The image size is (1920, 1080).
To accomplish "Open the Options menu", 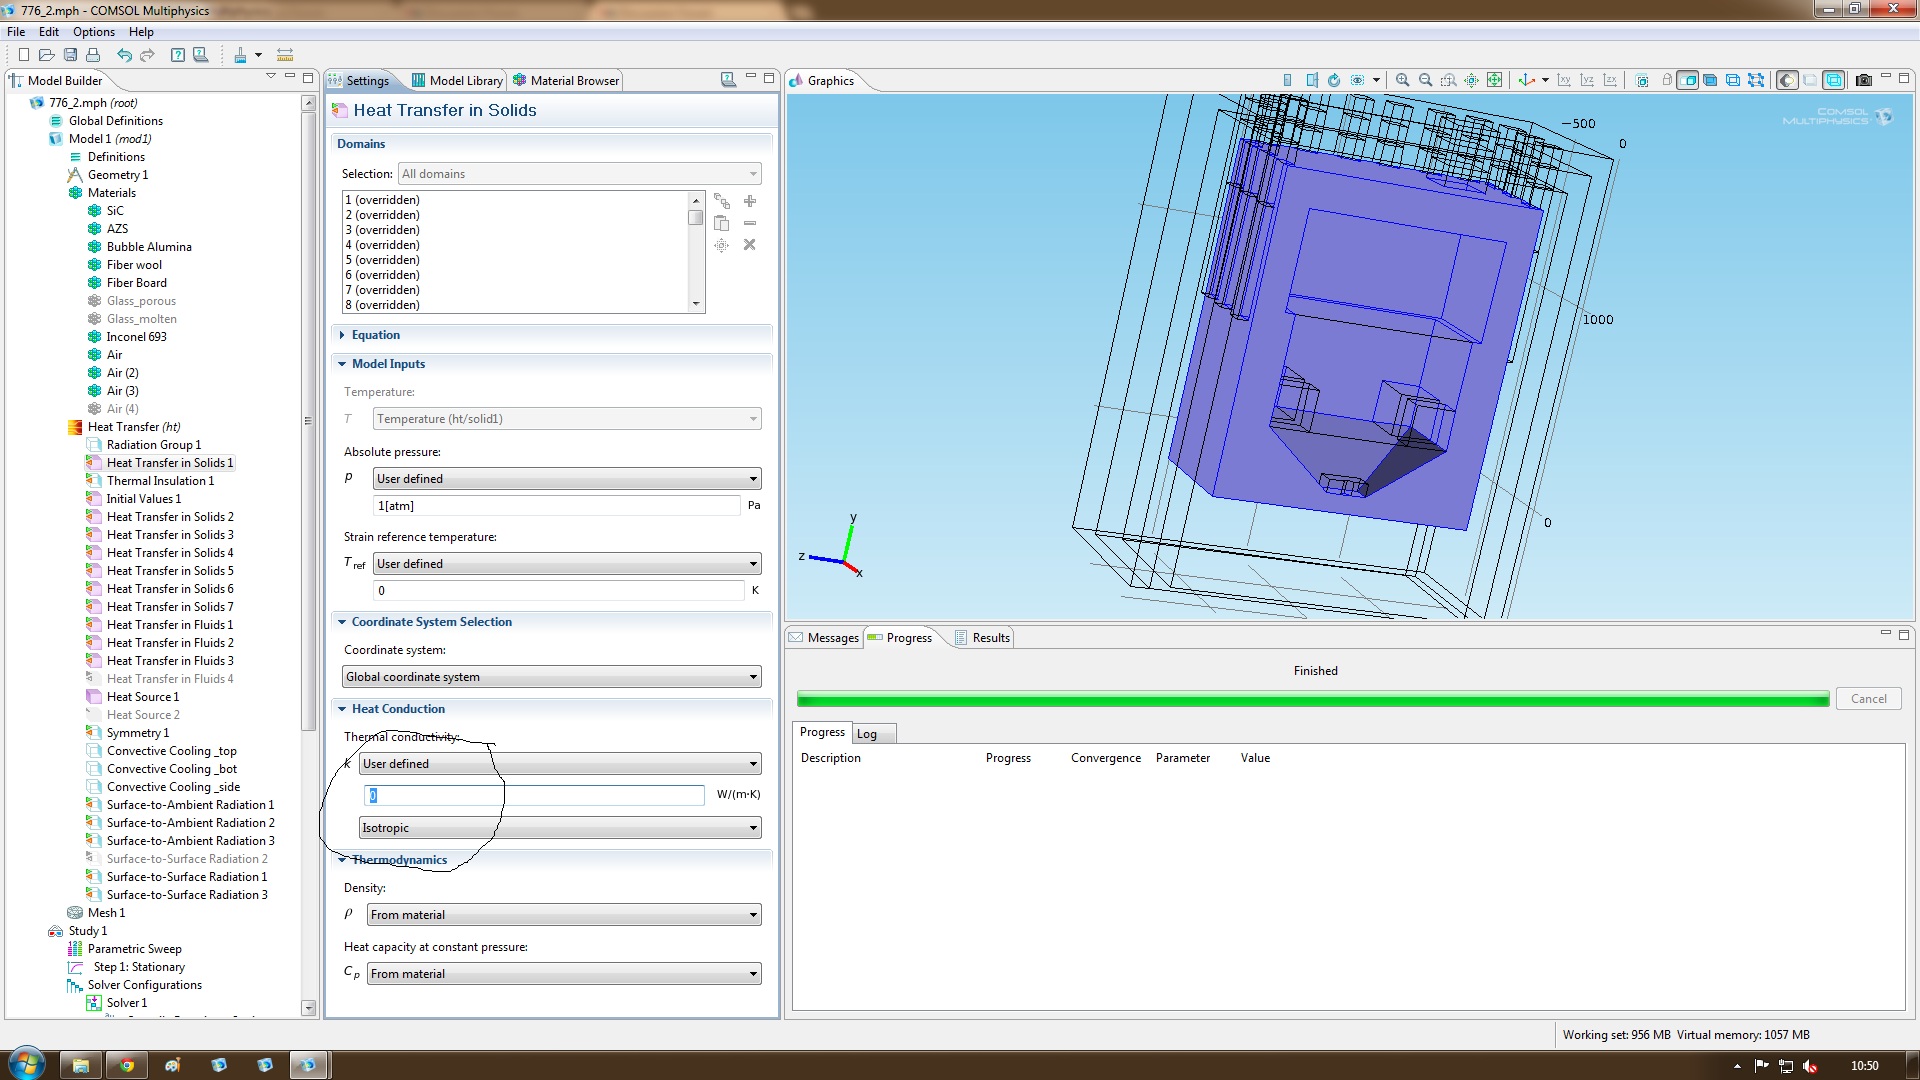I will click(x=94, y=32).
